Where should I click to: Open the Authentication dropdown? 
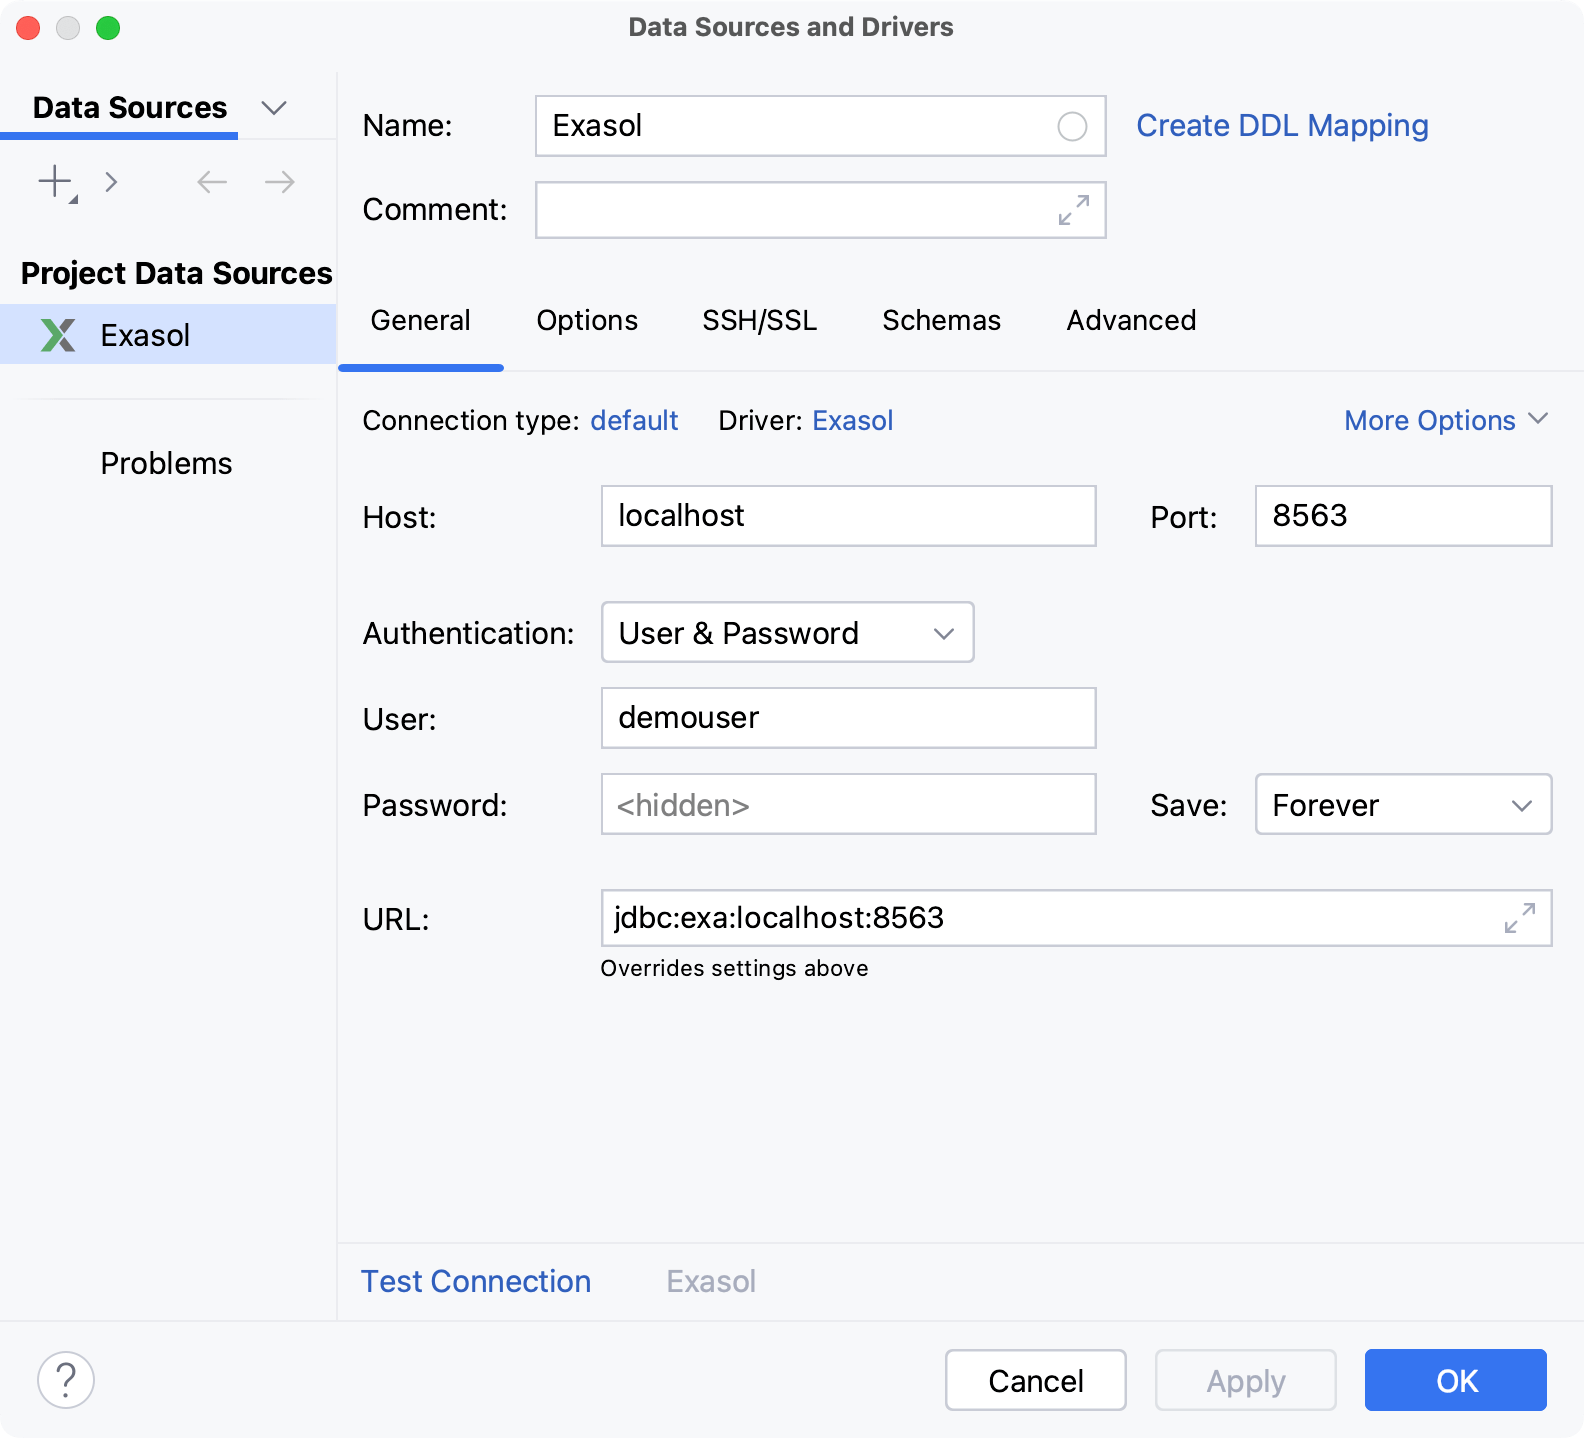tap(787, 632)
